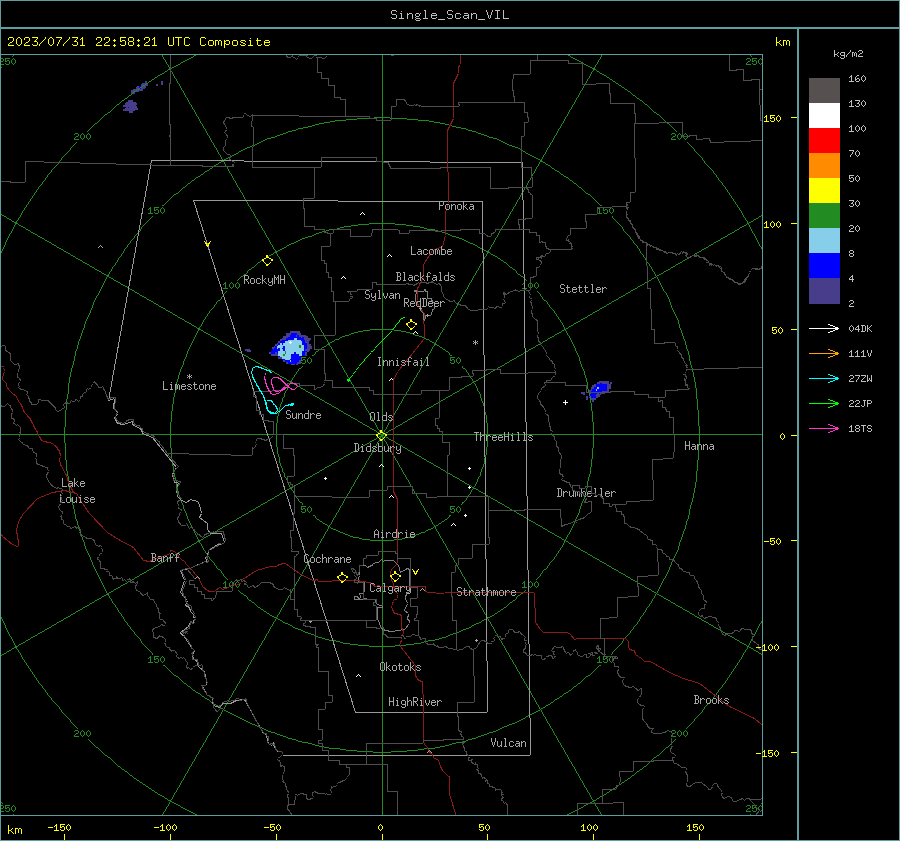Pick the gray 130–160 legend color
The image size is (900, 841).
click(824, 91)
